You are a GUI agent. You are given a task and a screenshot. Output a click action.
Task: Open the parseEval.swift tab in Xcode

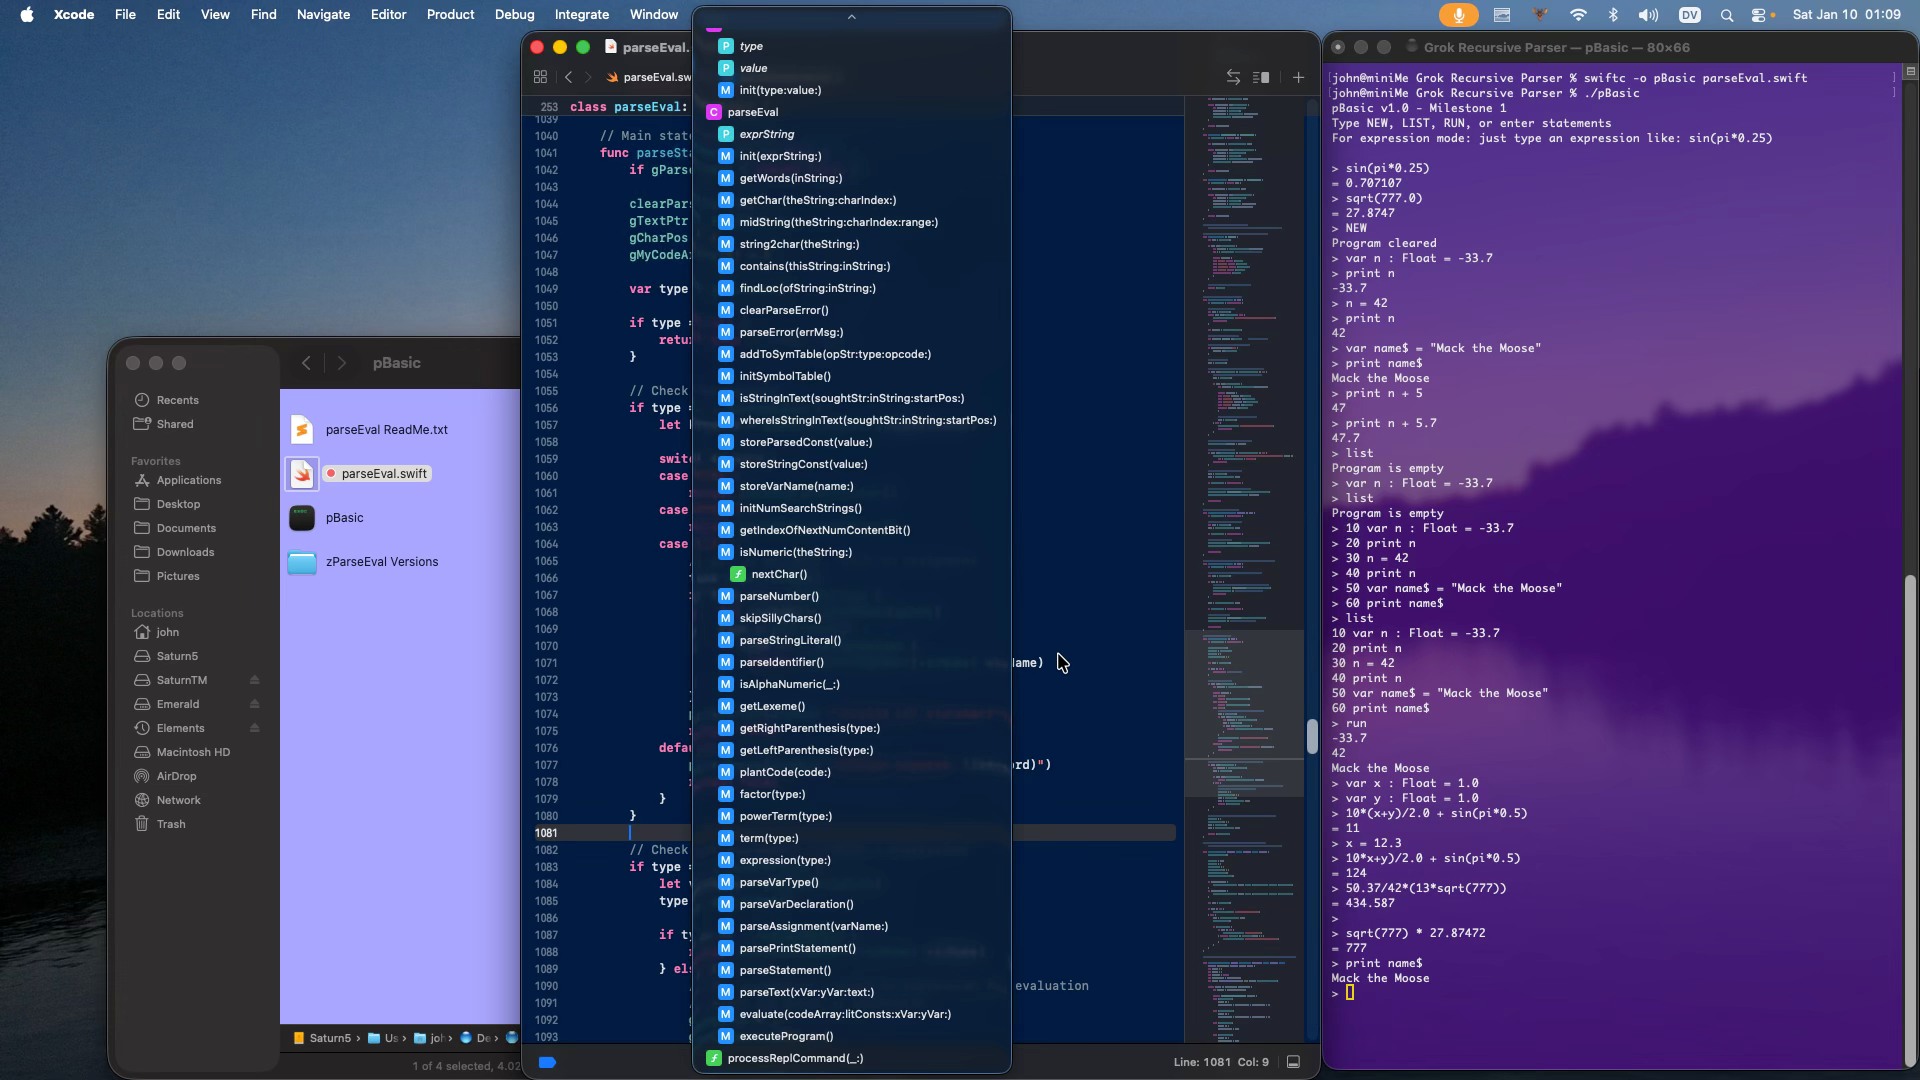[648, 77]
